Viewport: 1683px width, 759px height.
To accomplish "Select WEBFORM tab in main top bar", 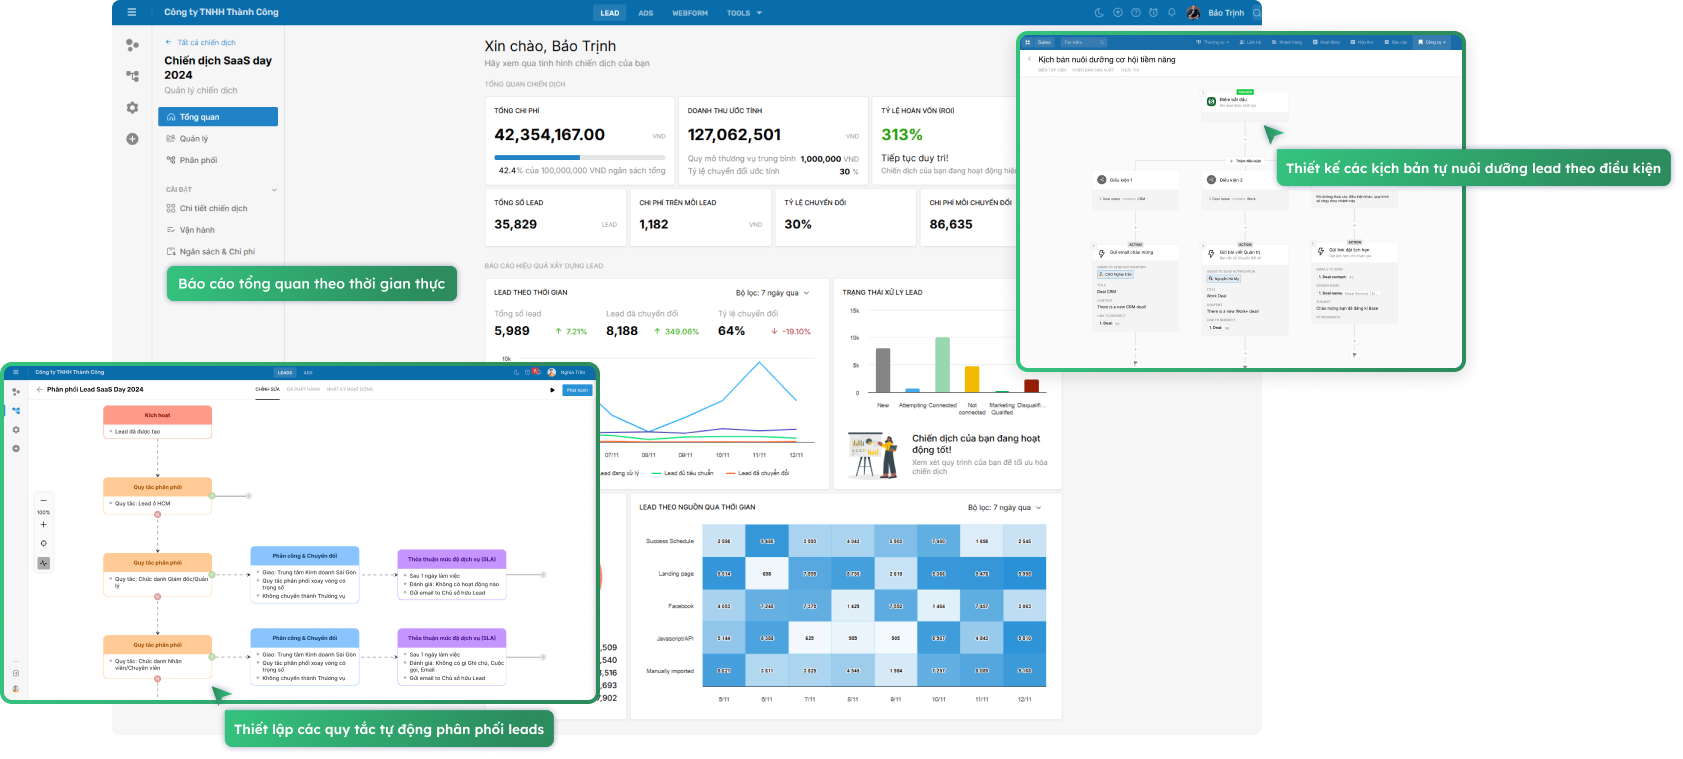I will [x=690, y=13].
